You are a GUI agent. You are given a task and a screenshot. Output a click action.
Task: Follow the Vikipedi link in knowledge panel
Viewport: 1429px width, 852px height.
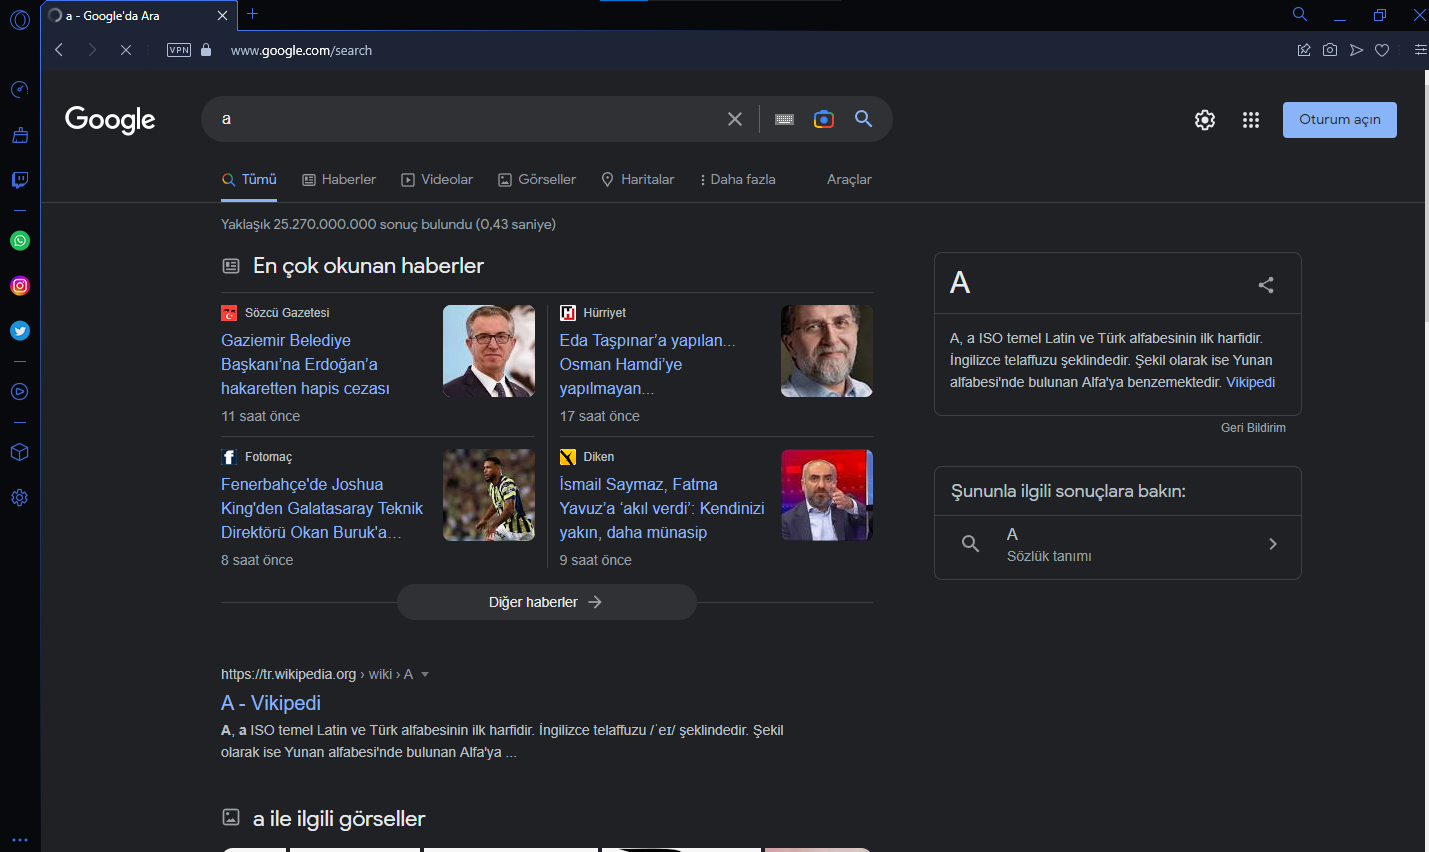click(x=1251, y=383)
